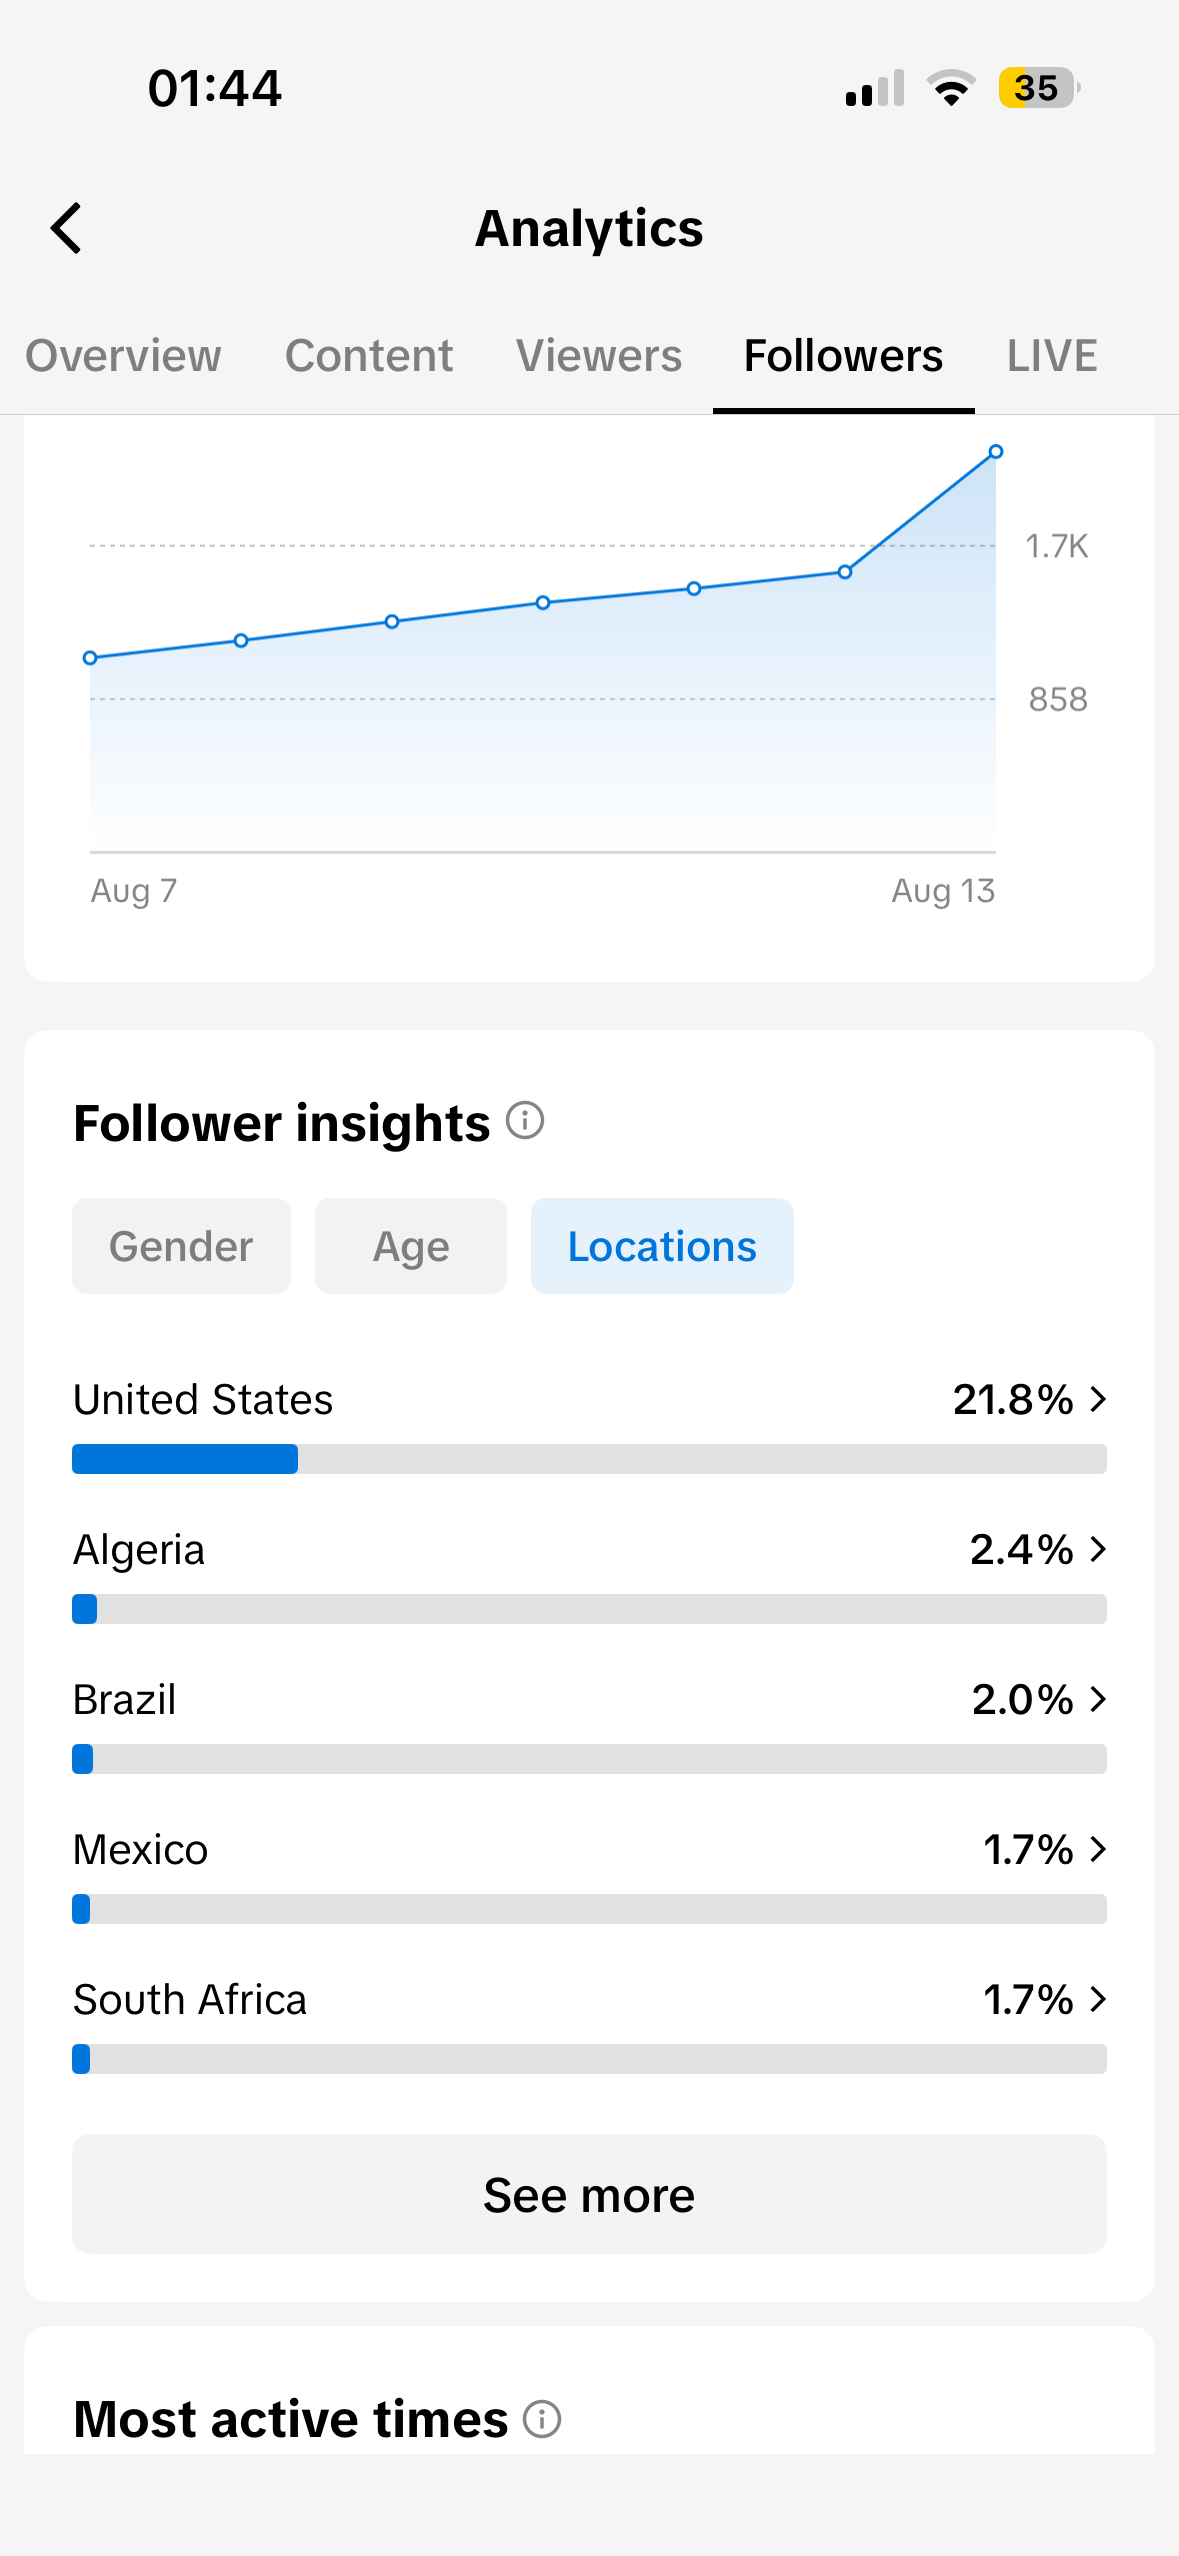1179x2556 pixels.
Task: Tap the battery indicator in status bar
Action: tap(1039, 88)
